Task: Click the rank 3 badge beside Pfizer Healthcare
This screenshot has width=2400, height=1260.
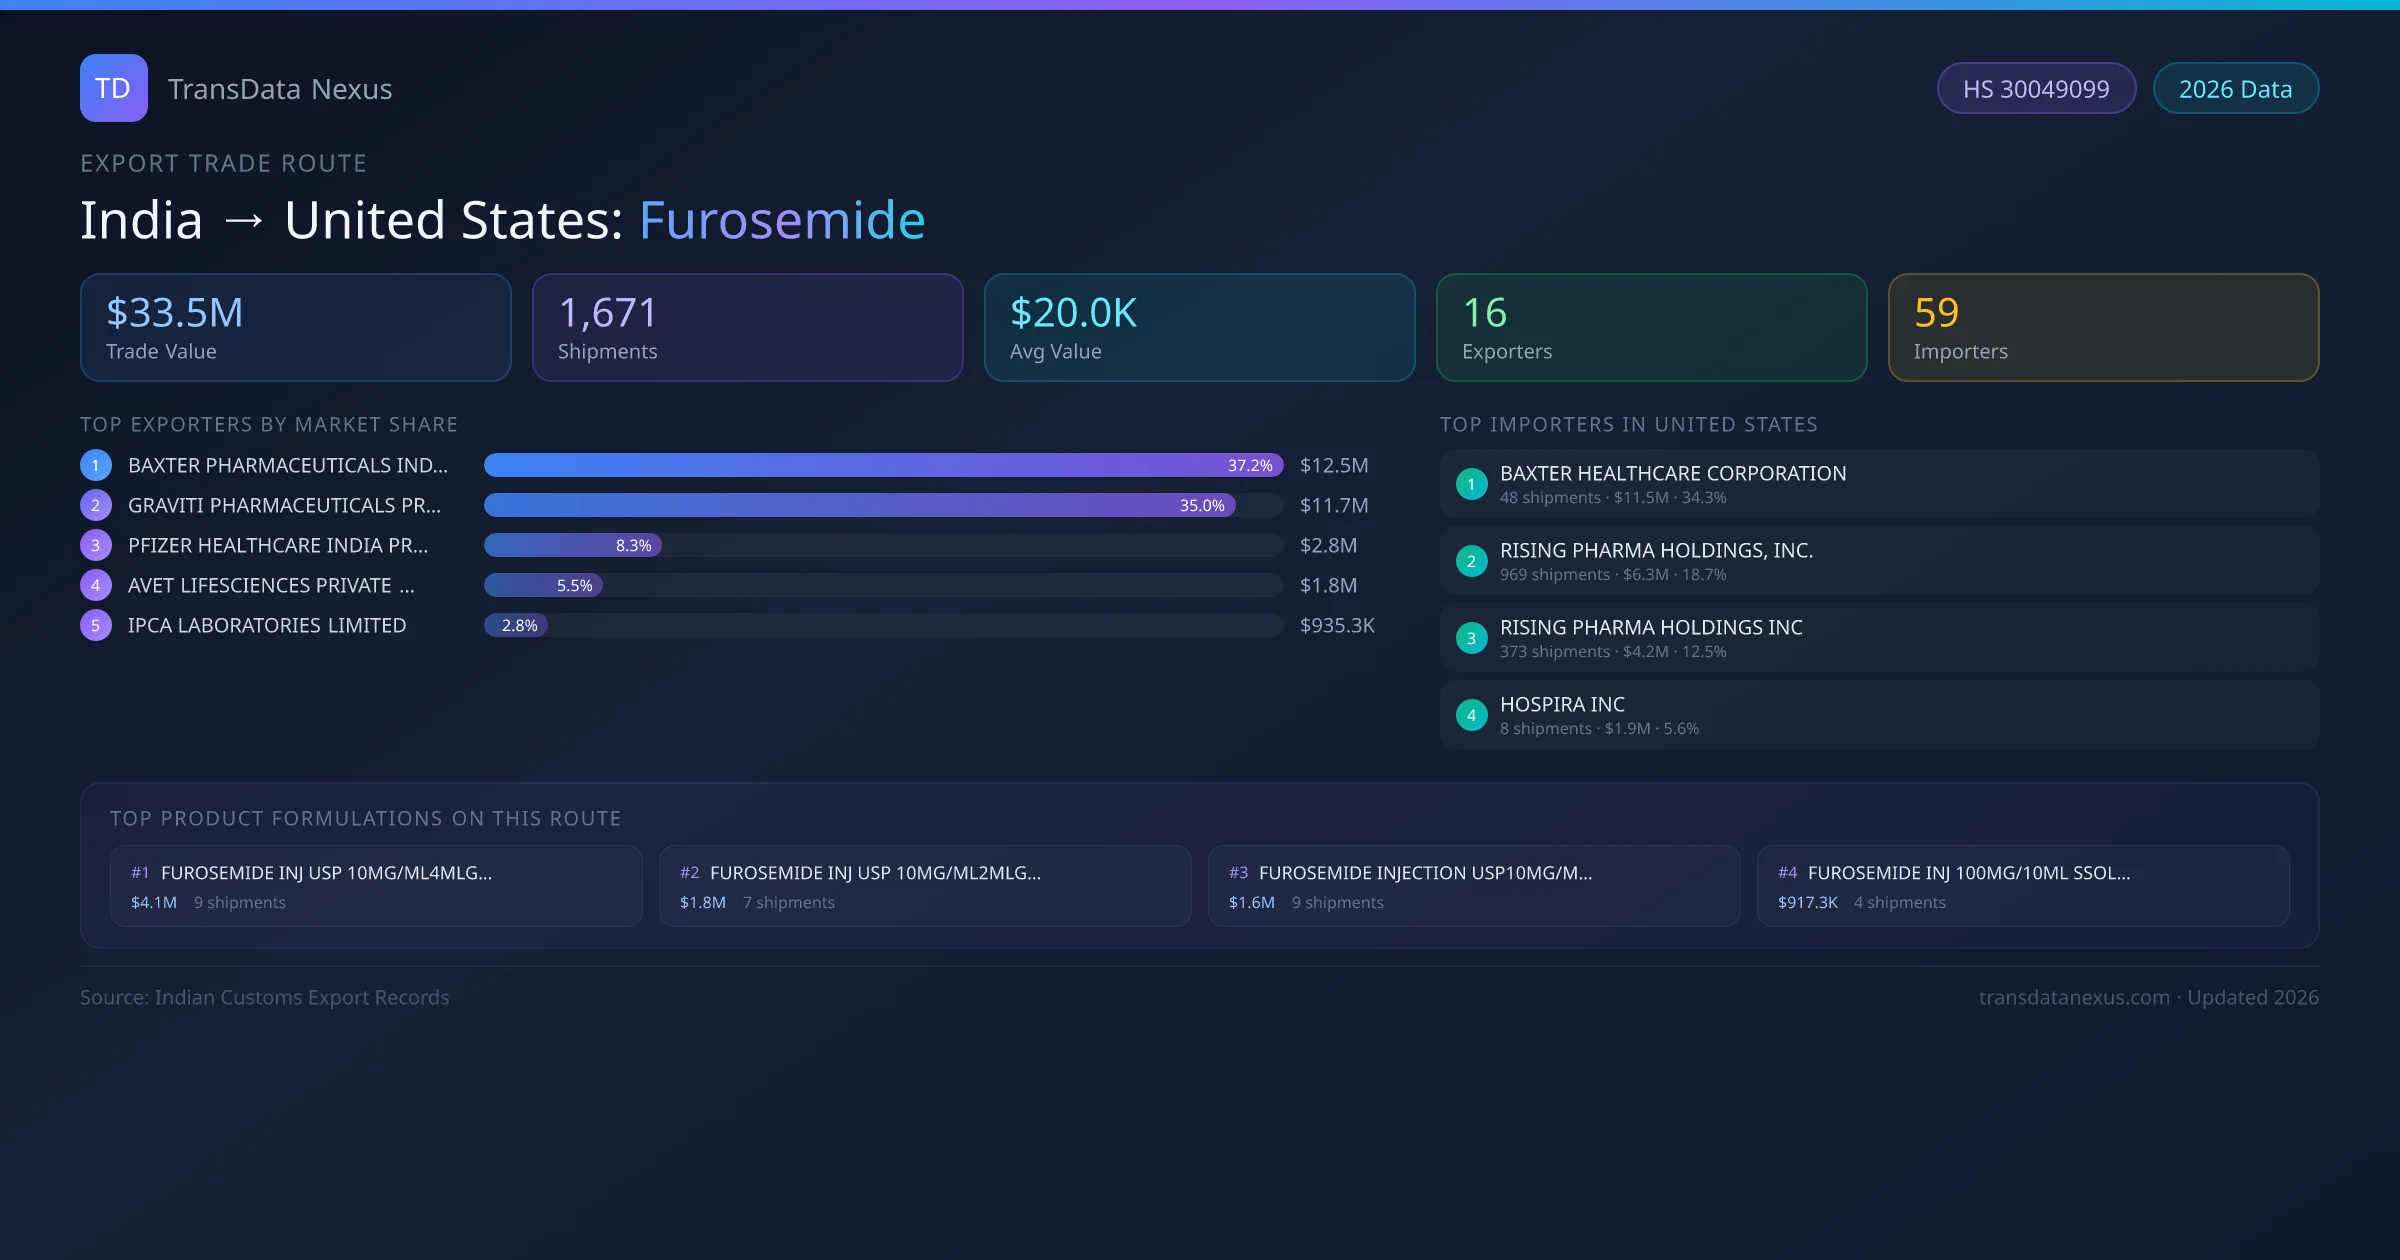Action: [x=96, y=545]
